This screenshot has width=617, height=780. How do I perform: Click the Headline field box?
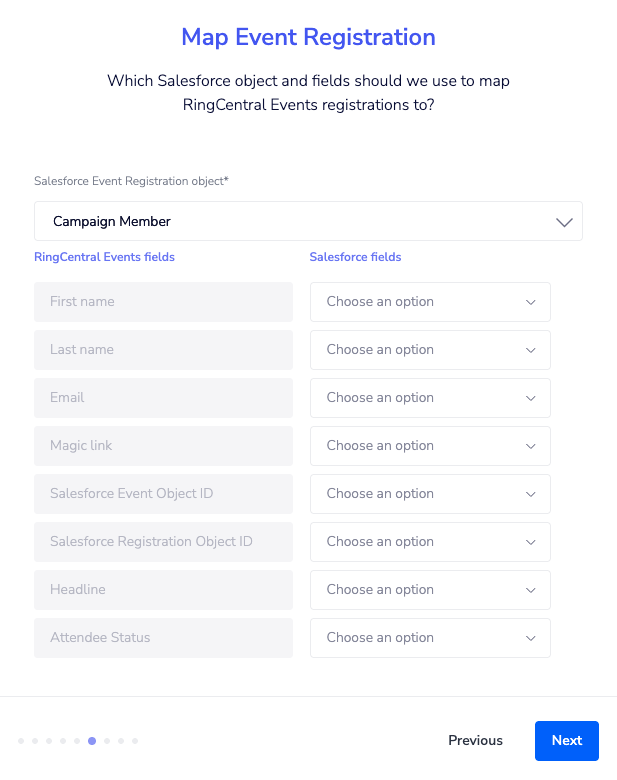163,590
